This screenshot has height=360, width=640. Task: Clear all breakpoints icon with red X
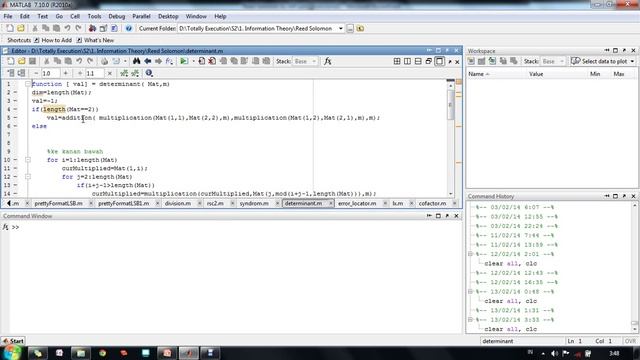pos(212,61)
